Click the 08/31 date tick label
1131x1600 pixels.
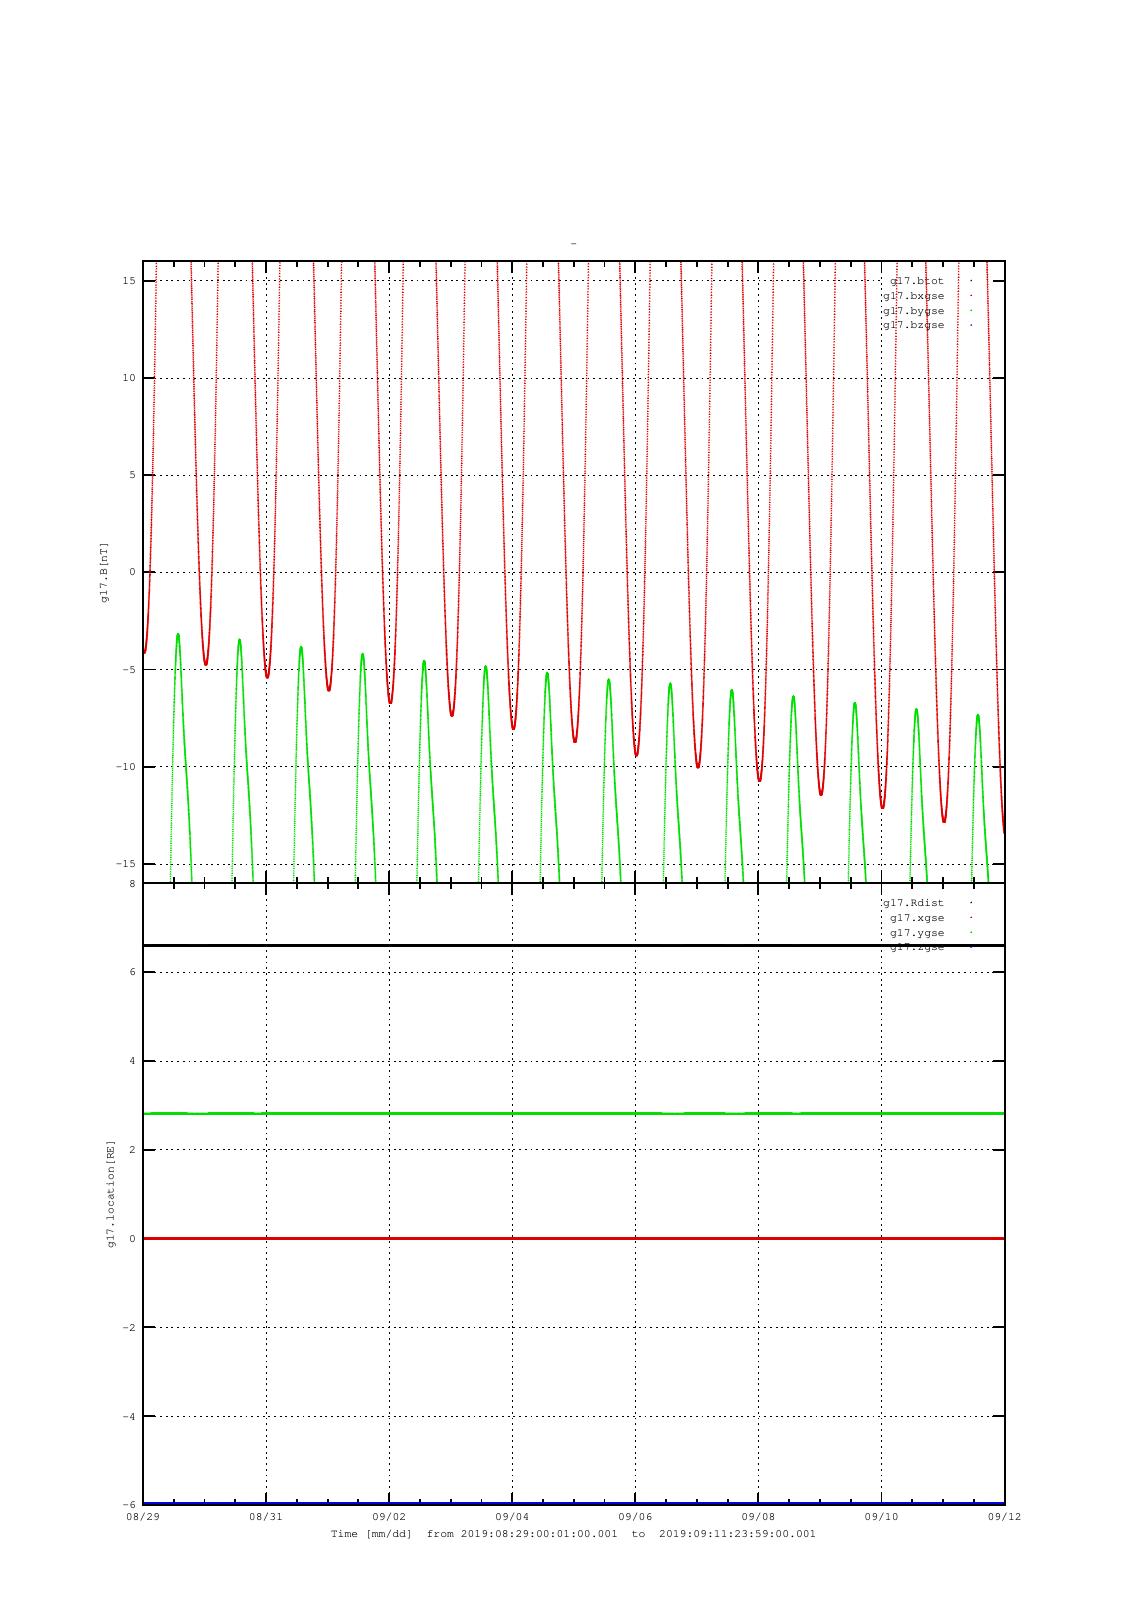pos(266,1516)
